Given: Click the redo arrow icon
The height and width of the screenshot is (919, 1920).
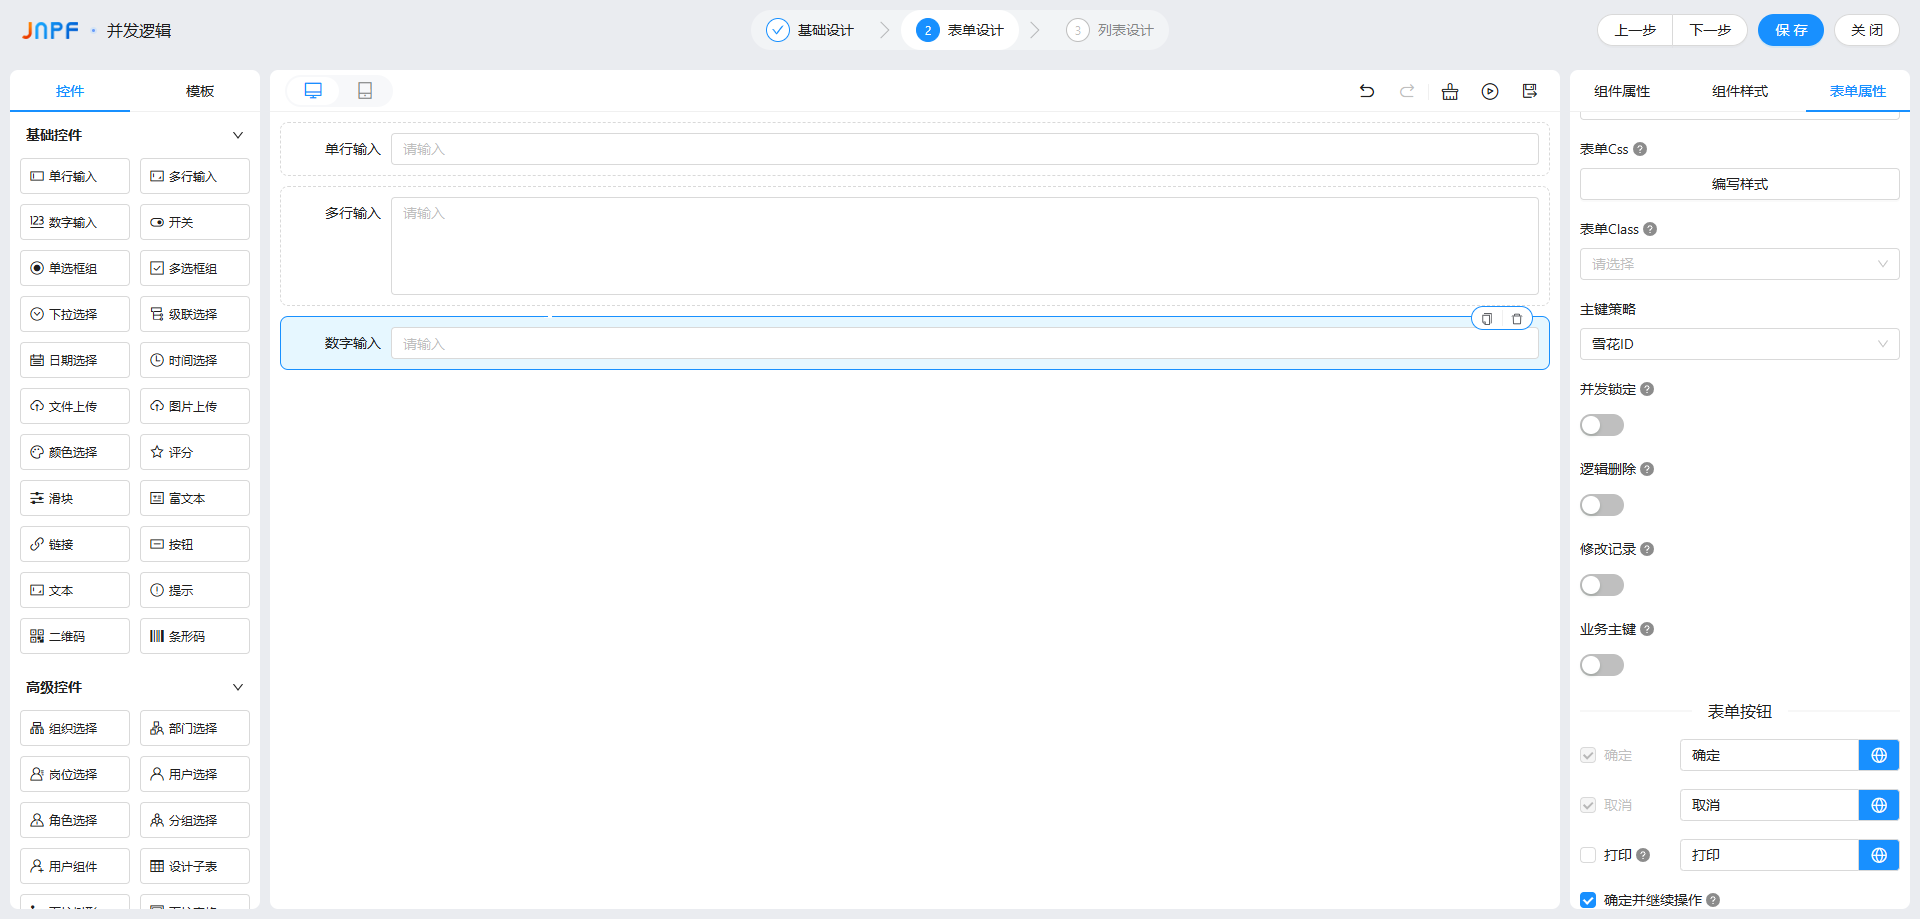Looking at the screenshot, I should [1407, 91].
